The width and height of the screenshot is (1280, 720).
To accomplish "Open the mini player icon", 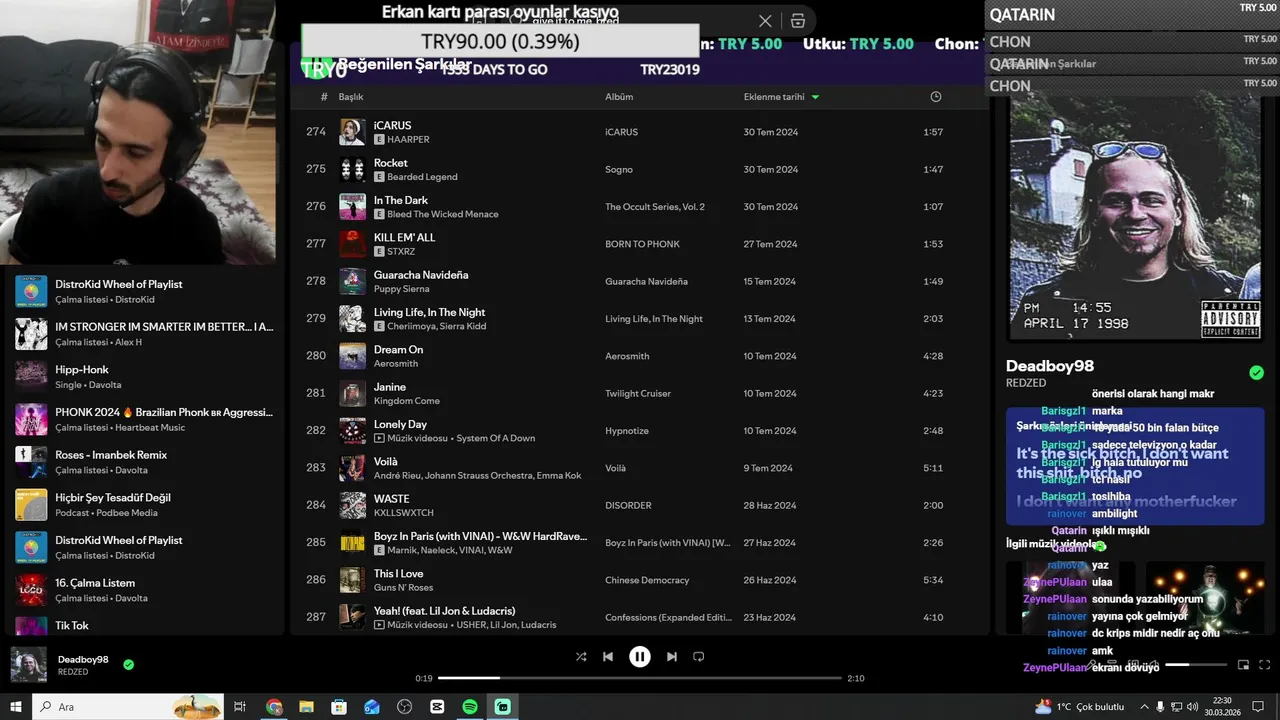I will point(1244,665).
